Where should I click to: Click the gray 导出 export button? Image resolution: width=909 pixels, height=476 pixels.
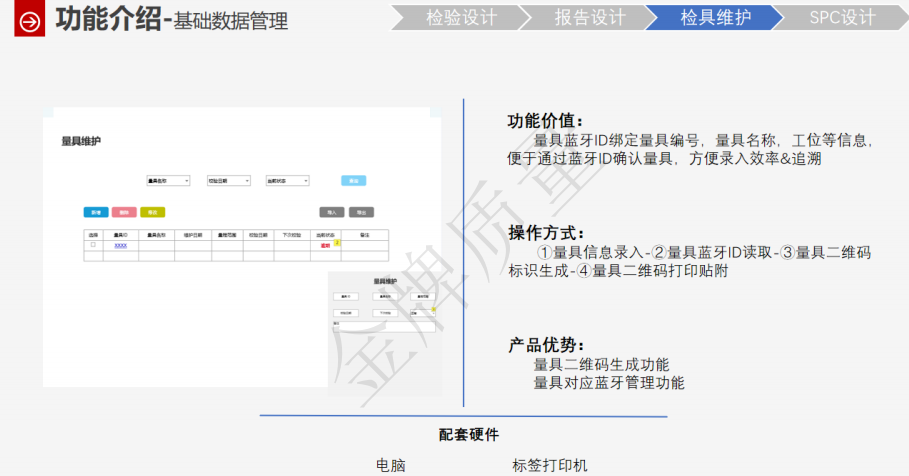point(361,212)
